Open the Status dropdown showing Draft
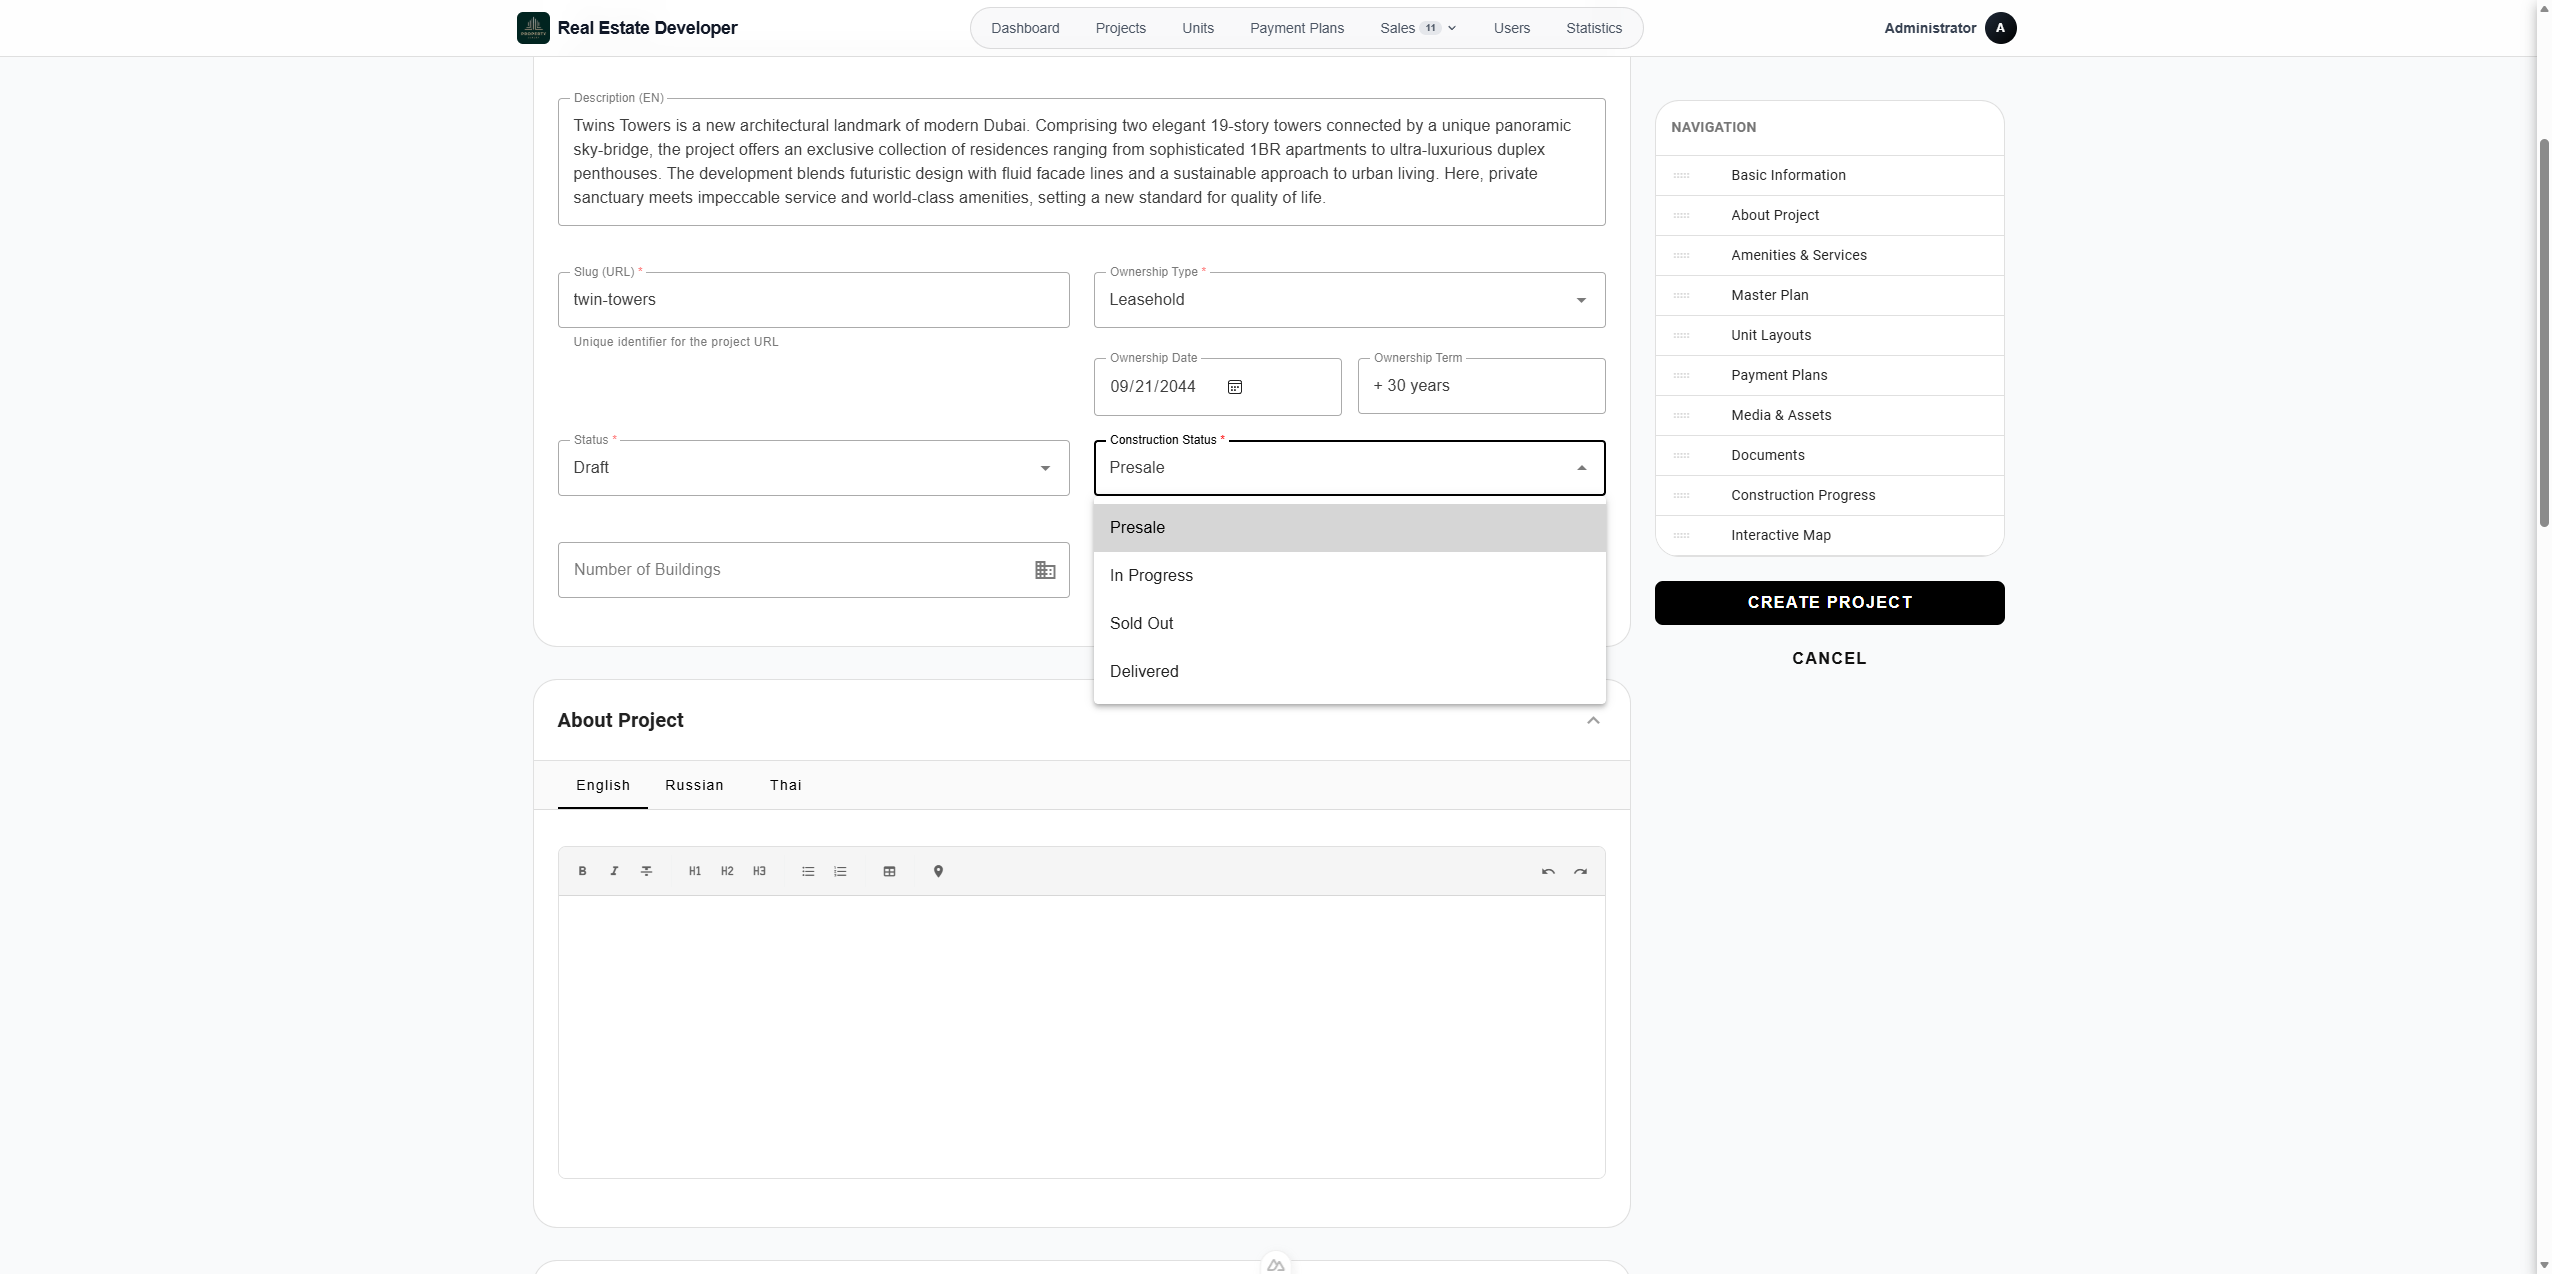 click(813, 468)
